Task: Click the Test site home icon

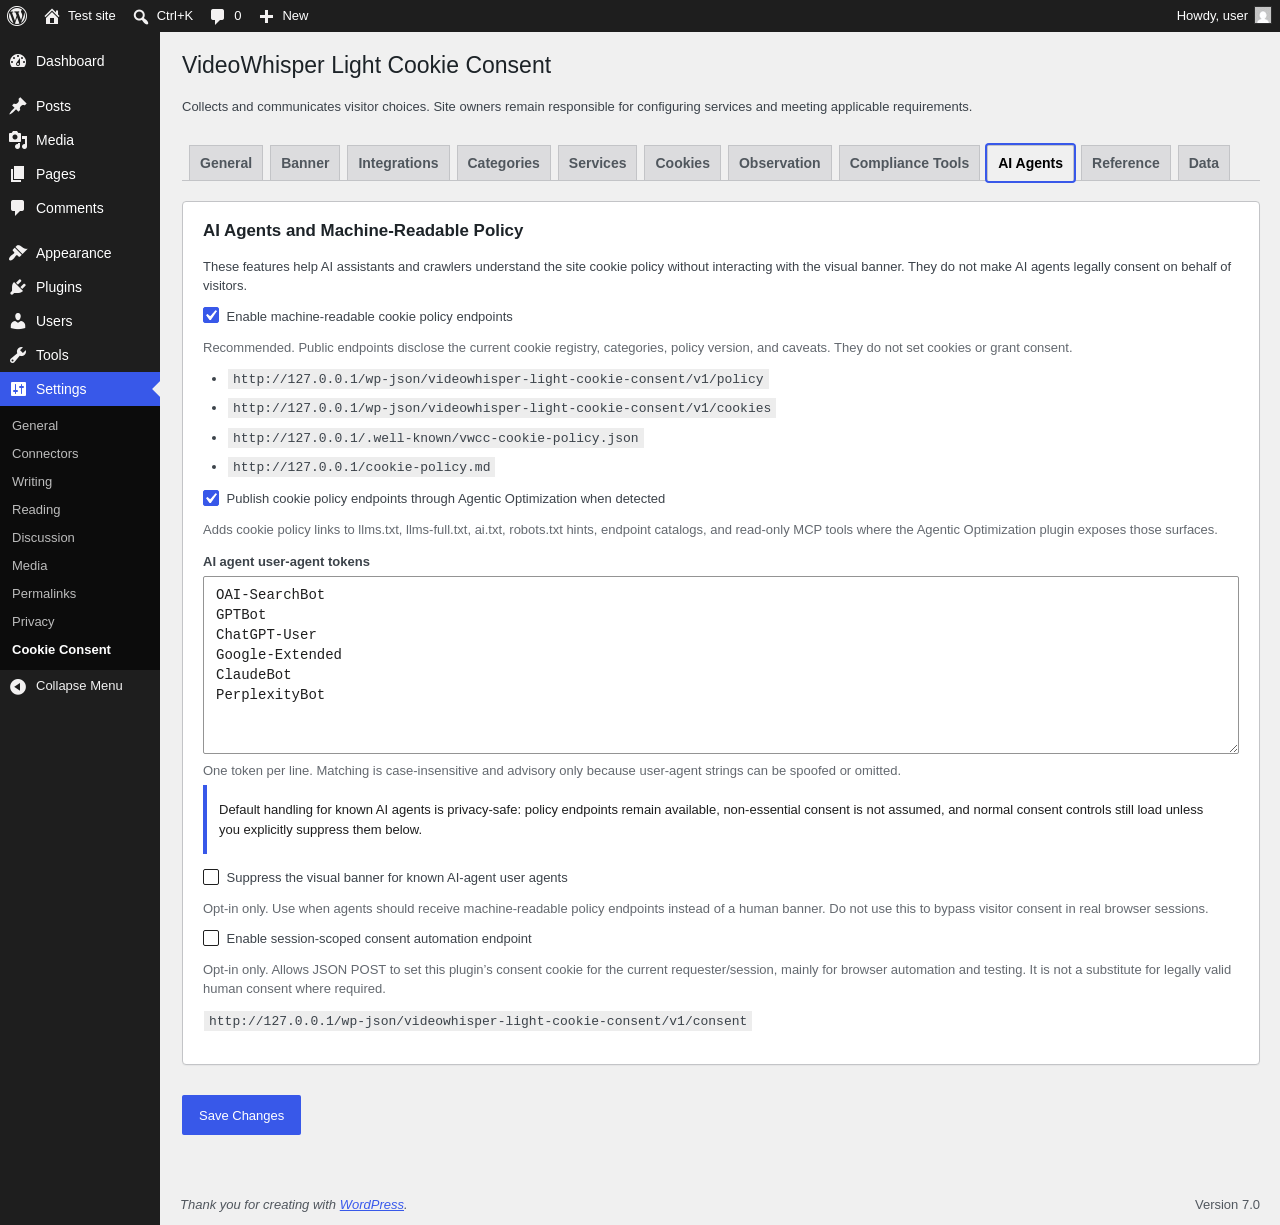Action: pyautogui.click(x=52, y=16)
